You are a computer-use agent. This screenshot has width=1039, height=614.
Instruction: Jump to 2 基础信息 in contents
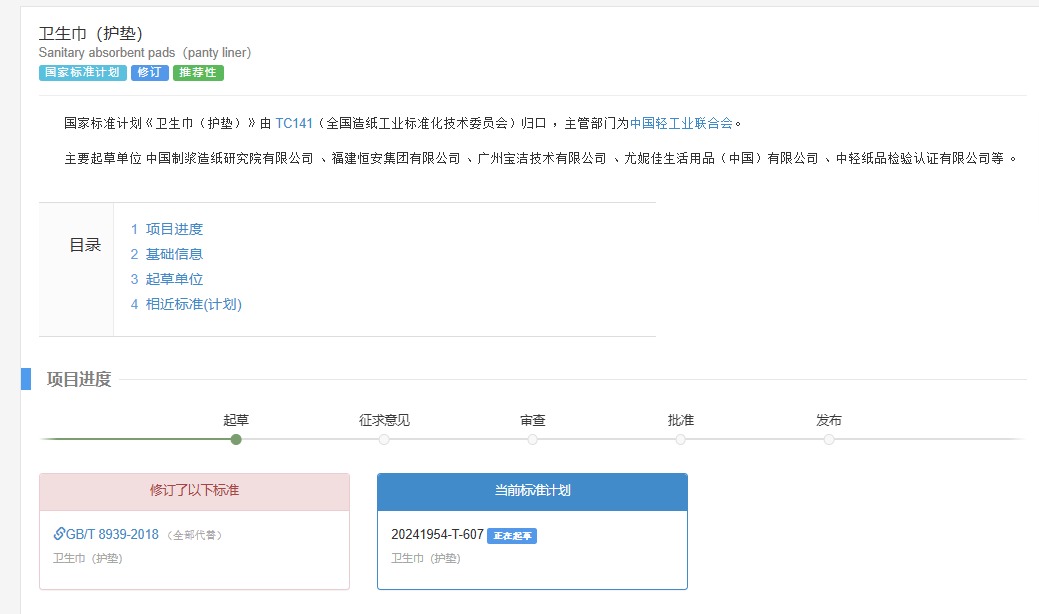(x=166, y=254)
